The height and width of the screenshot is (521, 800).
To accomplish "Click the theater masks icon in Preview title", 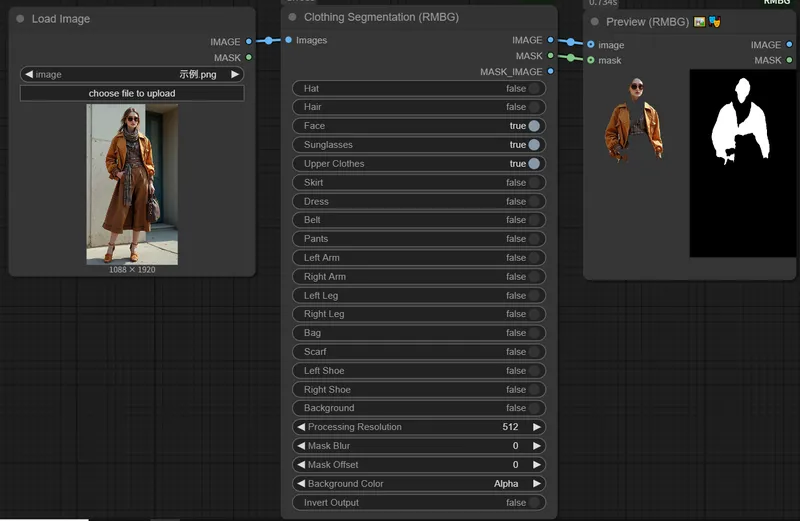I will click(715, 22).
